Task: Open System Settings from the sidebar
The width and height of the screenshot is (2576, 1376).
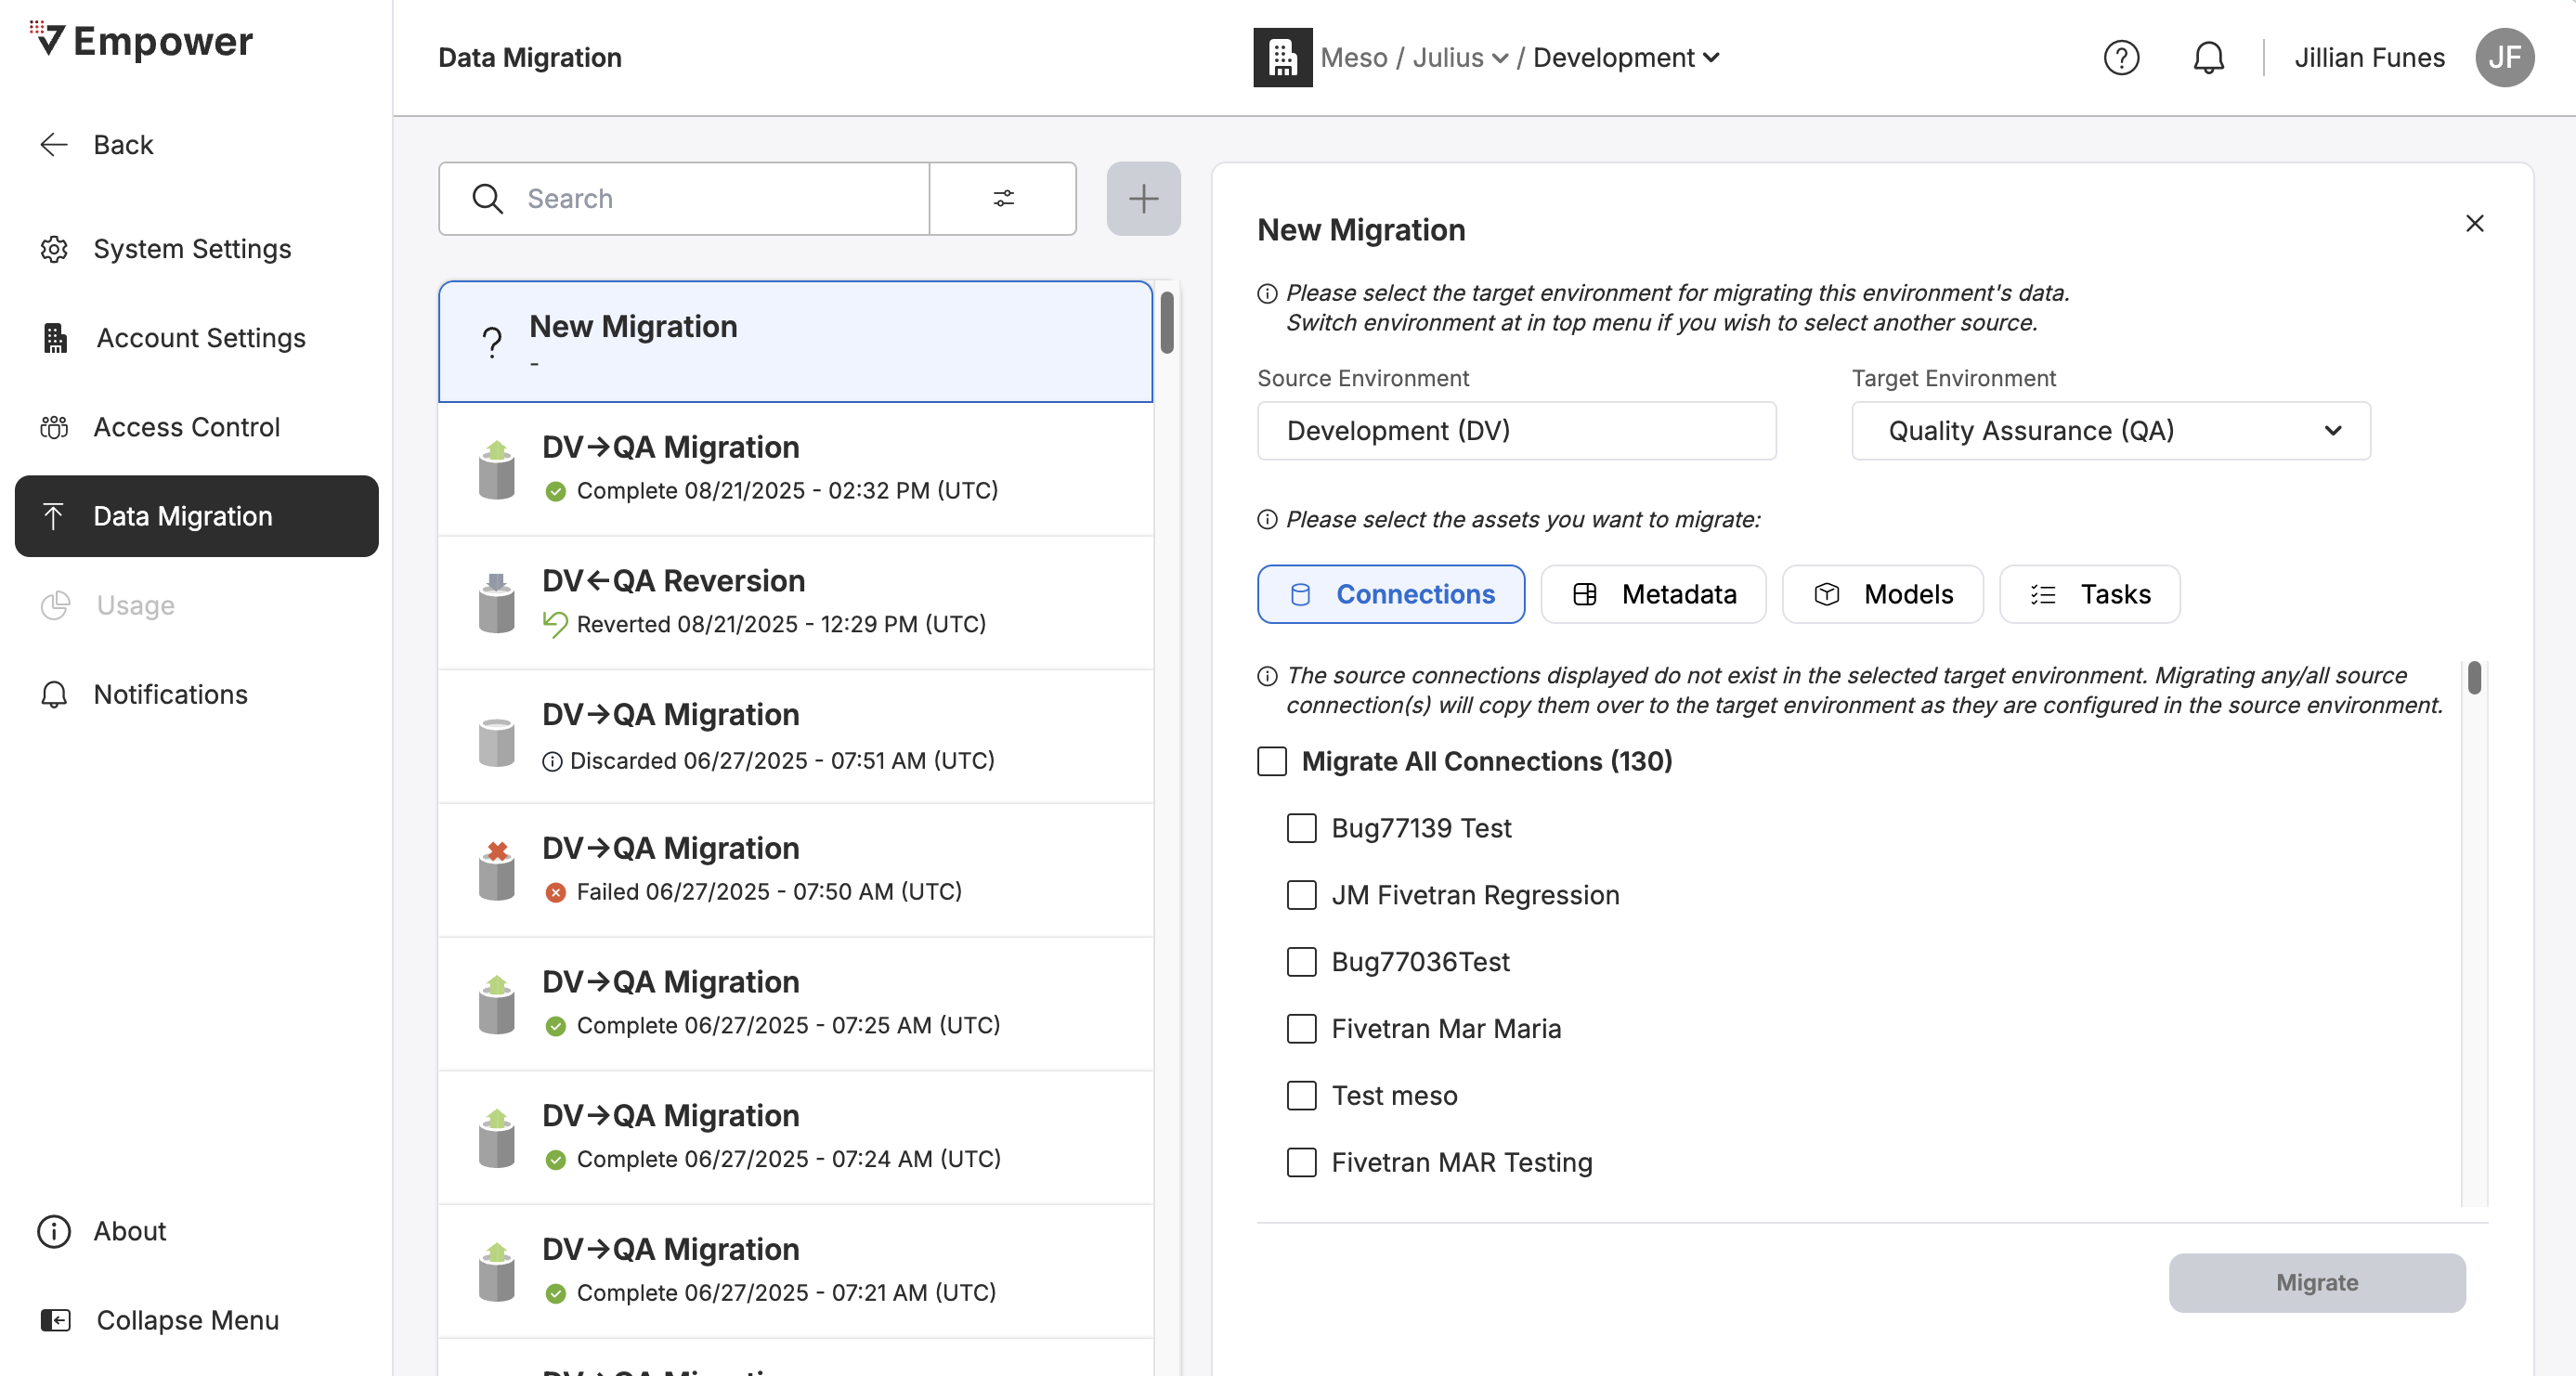Action: coord(192,248)
